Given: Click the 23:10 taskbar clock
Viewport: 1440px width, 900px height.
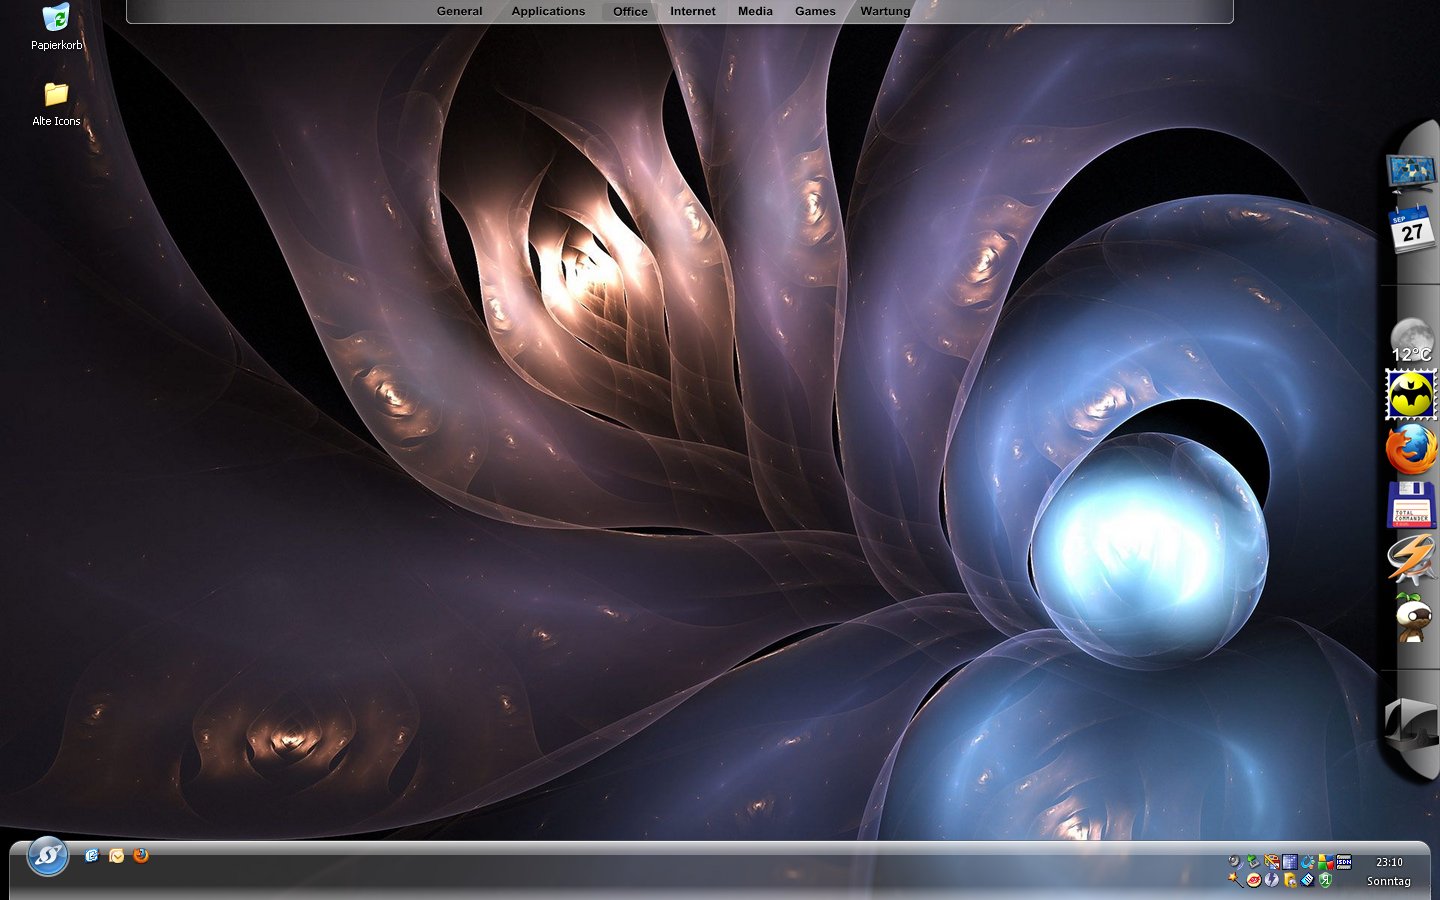Looking at the screenshot, I should coord(1389,862).
